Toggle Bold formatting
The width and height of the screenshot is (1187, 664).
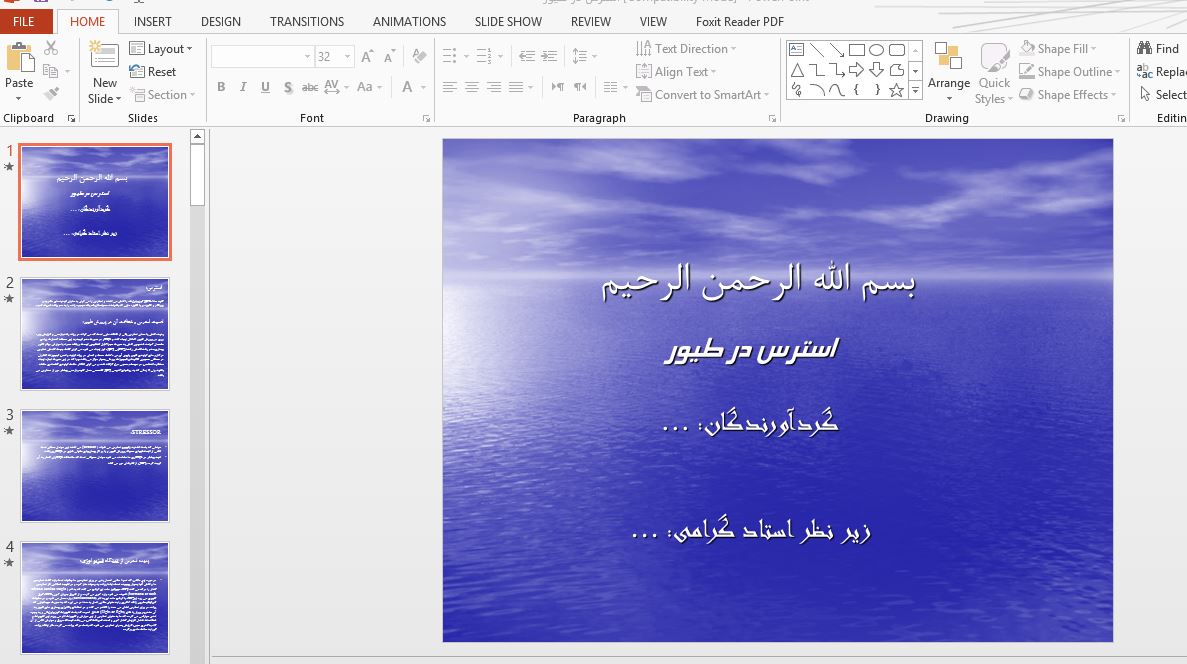coord(221,87)
